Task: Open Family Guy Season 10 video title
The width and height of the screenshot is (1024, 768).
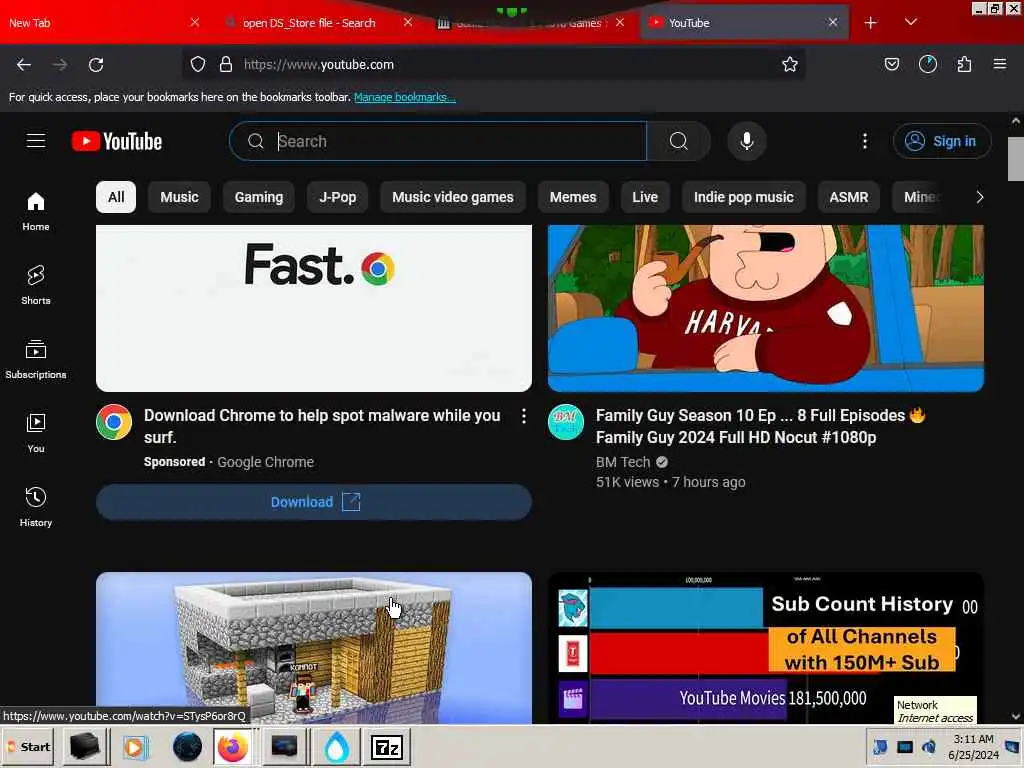Action: [761, 426]
